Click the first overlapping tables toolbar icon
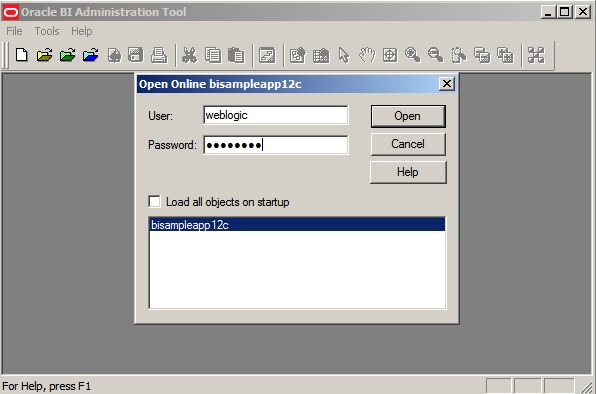596x394 pixels. pyautogui.click(x=482, y=55)
